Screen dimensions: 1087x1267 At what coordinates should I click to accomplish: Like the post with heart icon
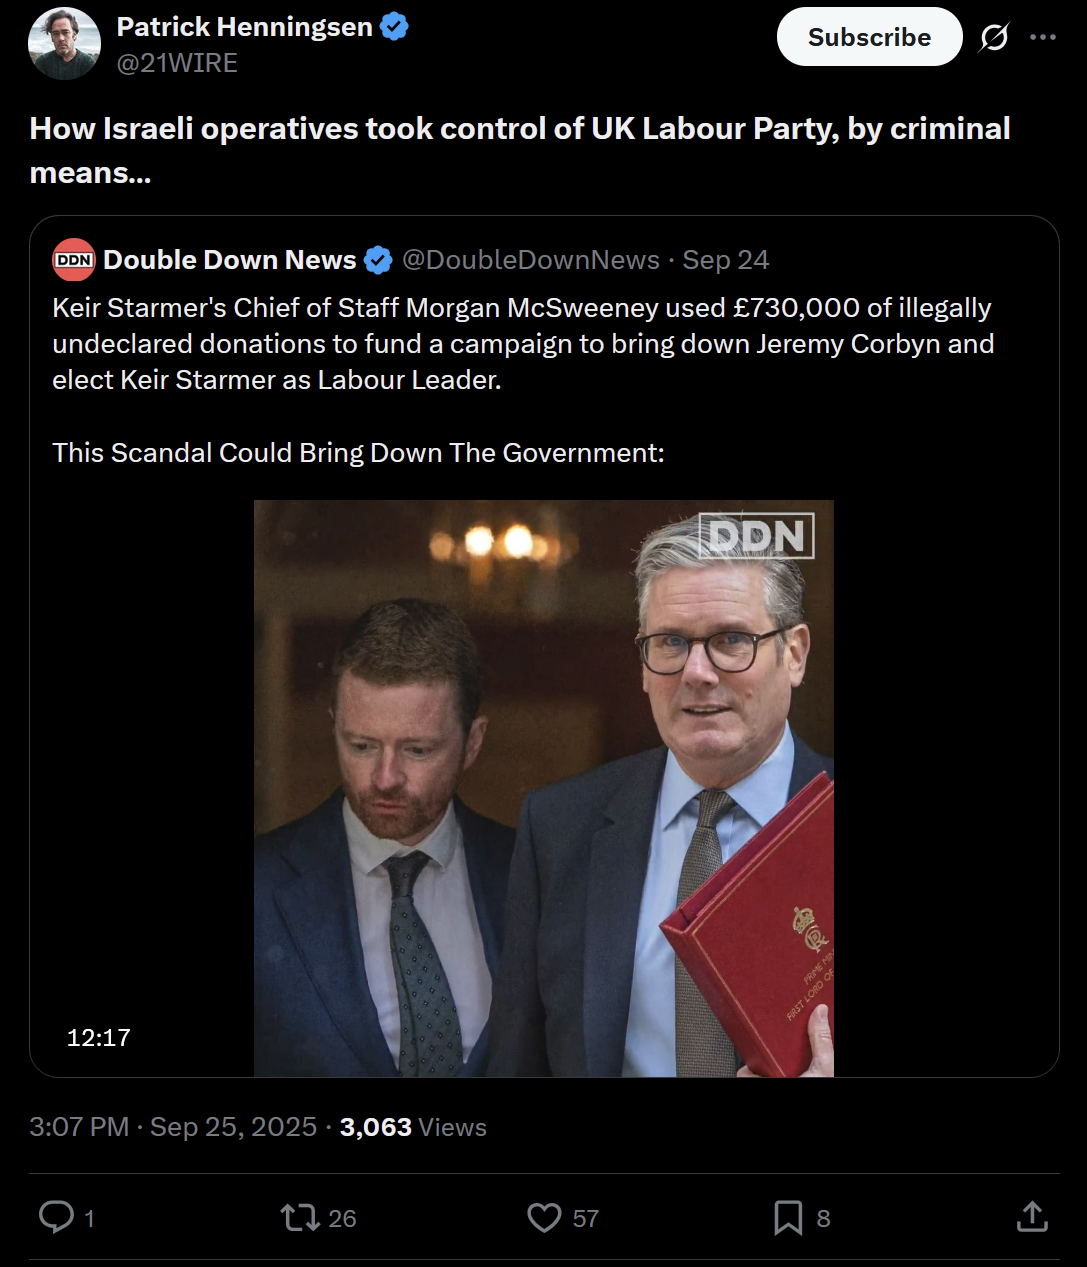pyautogui.click(x=544, y=1217)
